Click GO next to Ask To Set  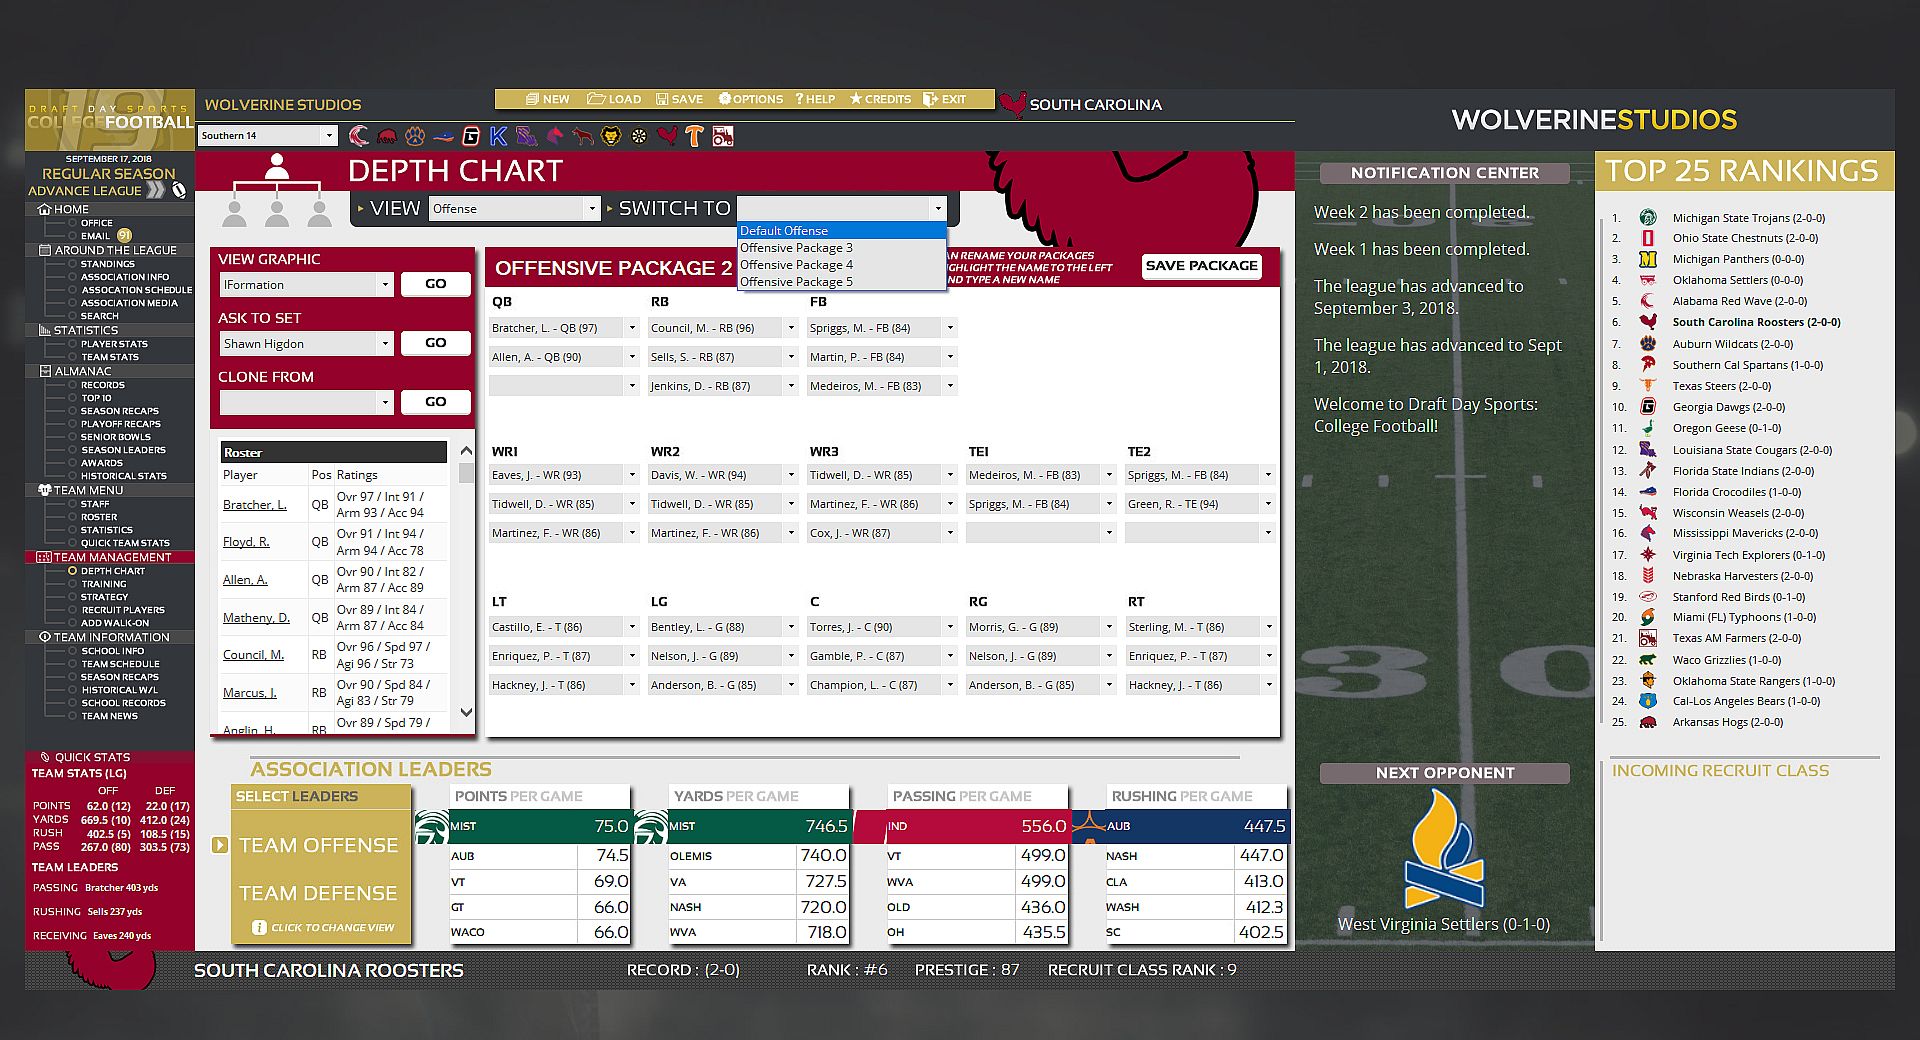click(x=435, y=343)
